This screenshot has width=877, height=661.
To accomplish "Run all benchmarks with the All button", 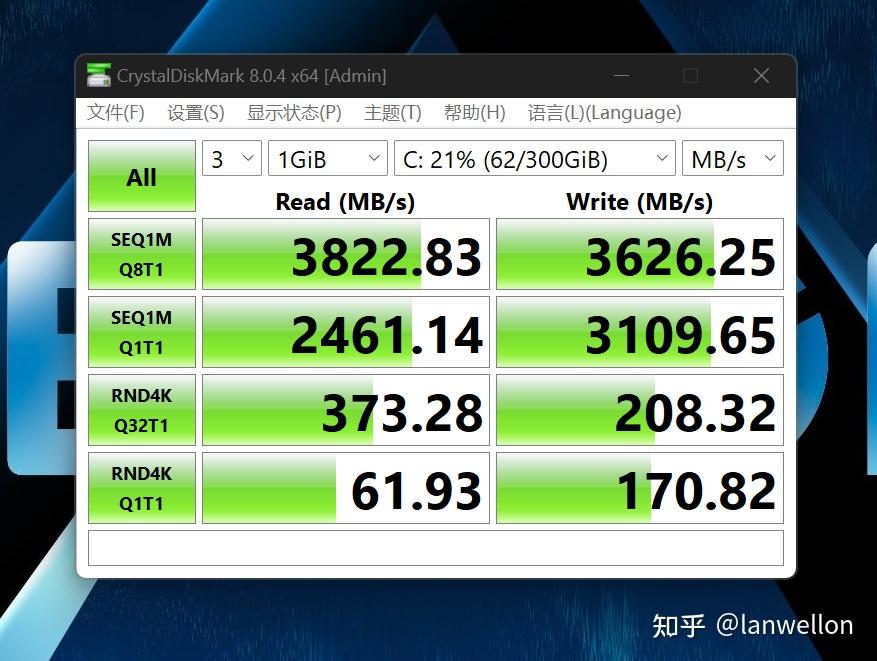I will (142, 176).
